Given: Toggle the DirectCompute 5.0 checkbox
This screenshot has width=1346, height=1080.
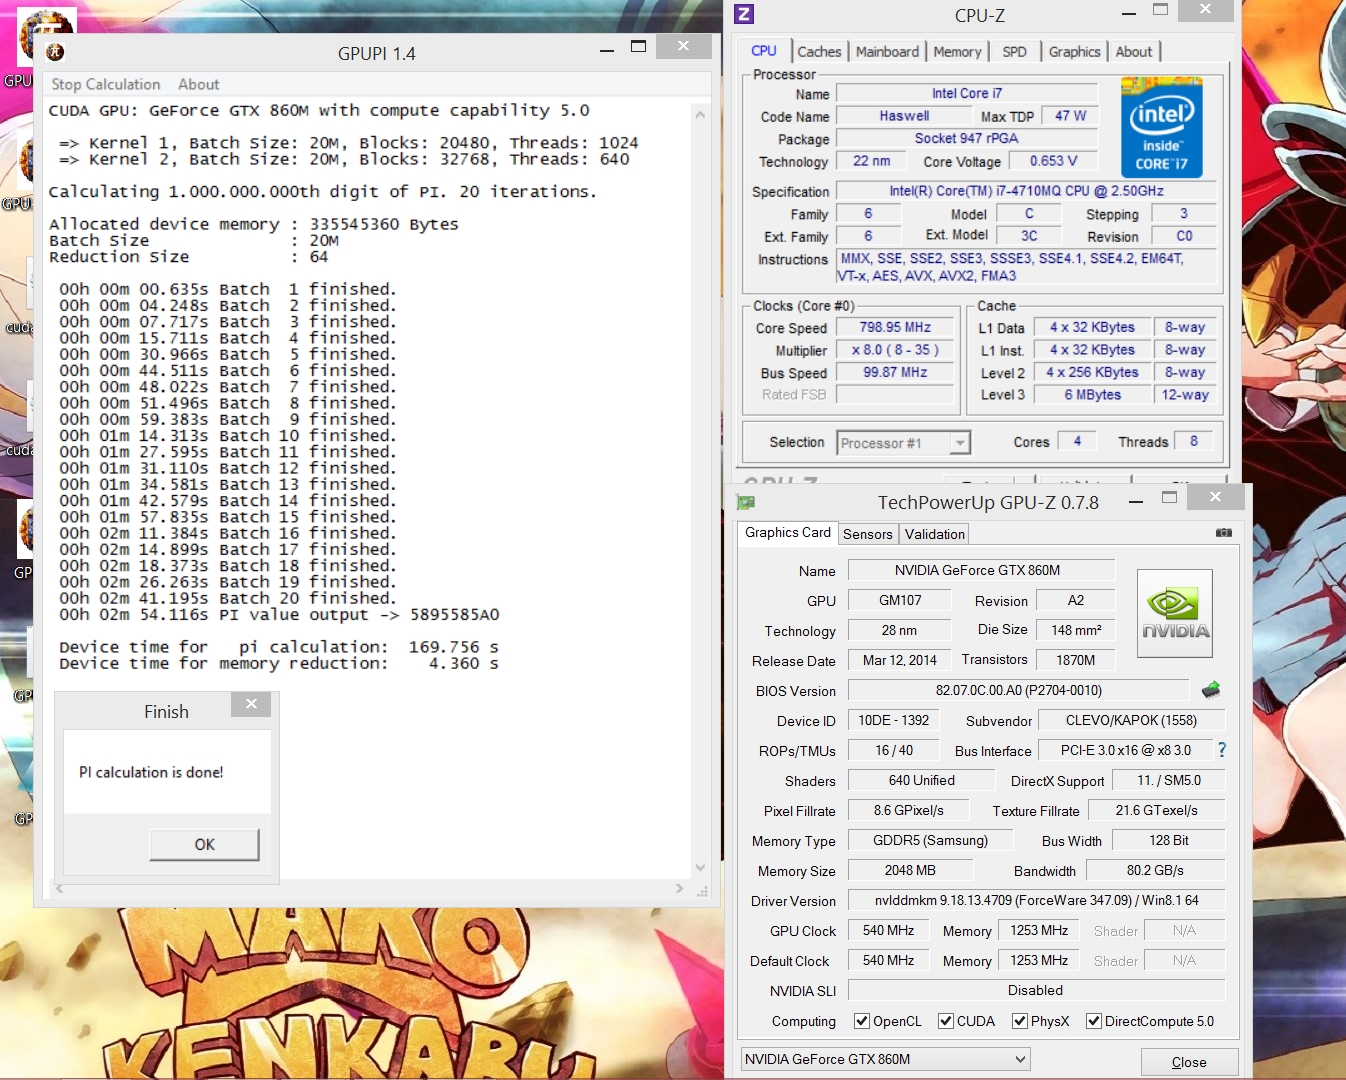Looking at the screenshot, I should click(x=1094, y=1021).
